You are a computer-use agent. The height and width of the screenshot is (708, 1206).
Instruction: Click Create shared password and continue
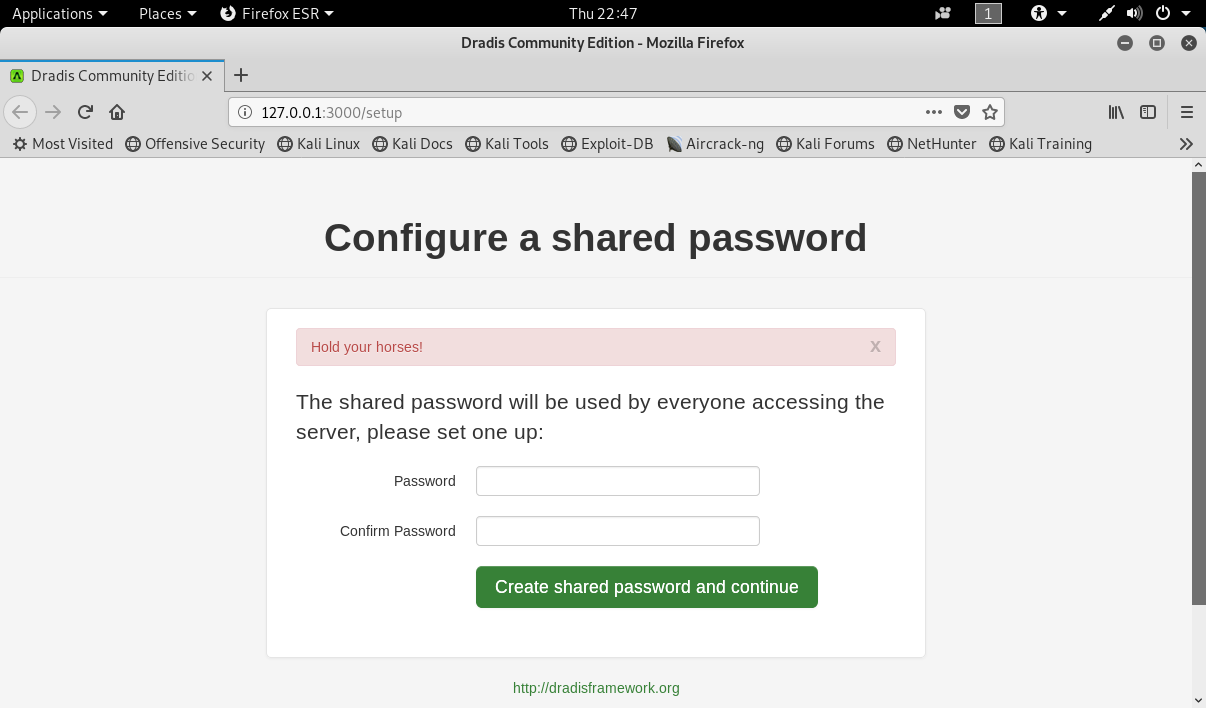pyautogui.click(x=646, y=587)
